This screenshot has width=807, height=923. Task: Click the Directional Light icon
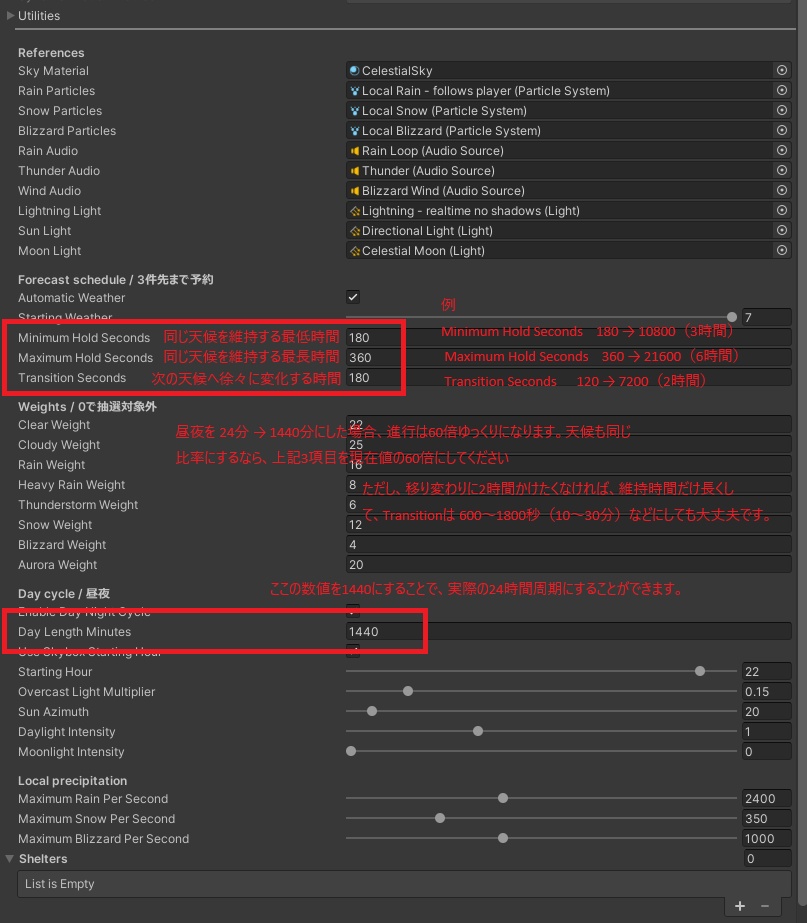click(x=354, y=231)
